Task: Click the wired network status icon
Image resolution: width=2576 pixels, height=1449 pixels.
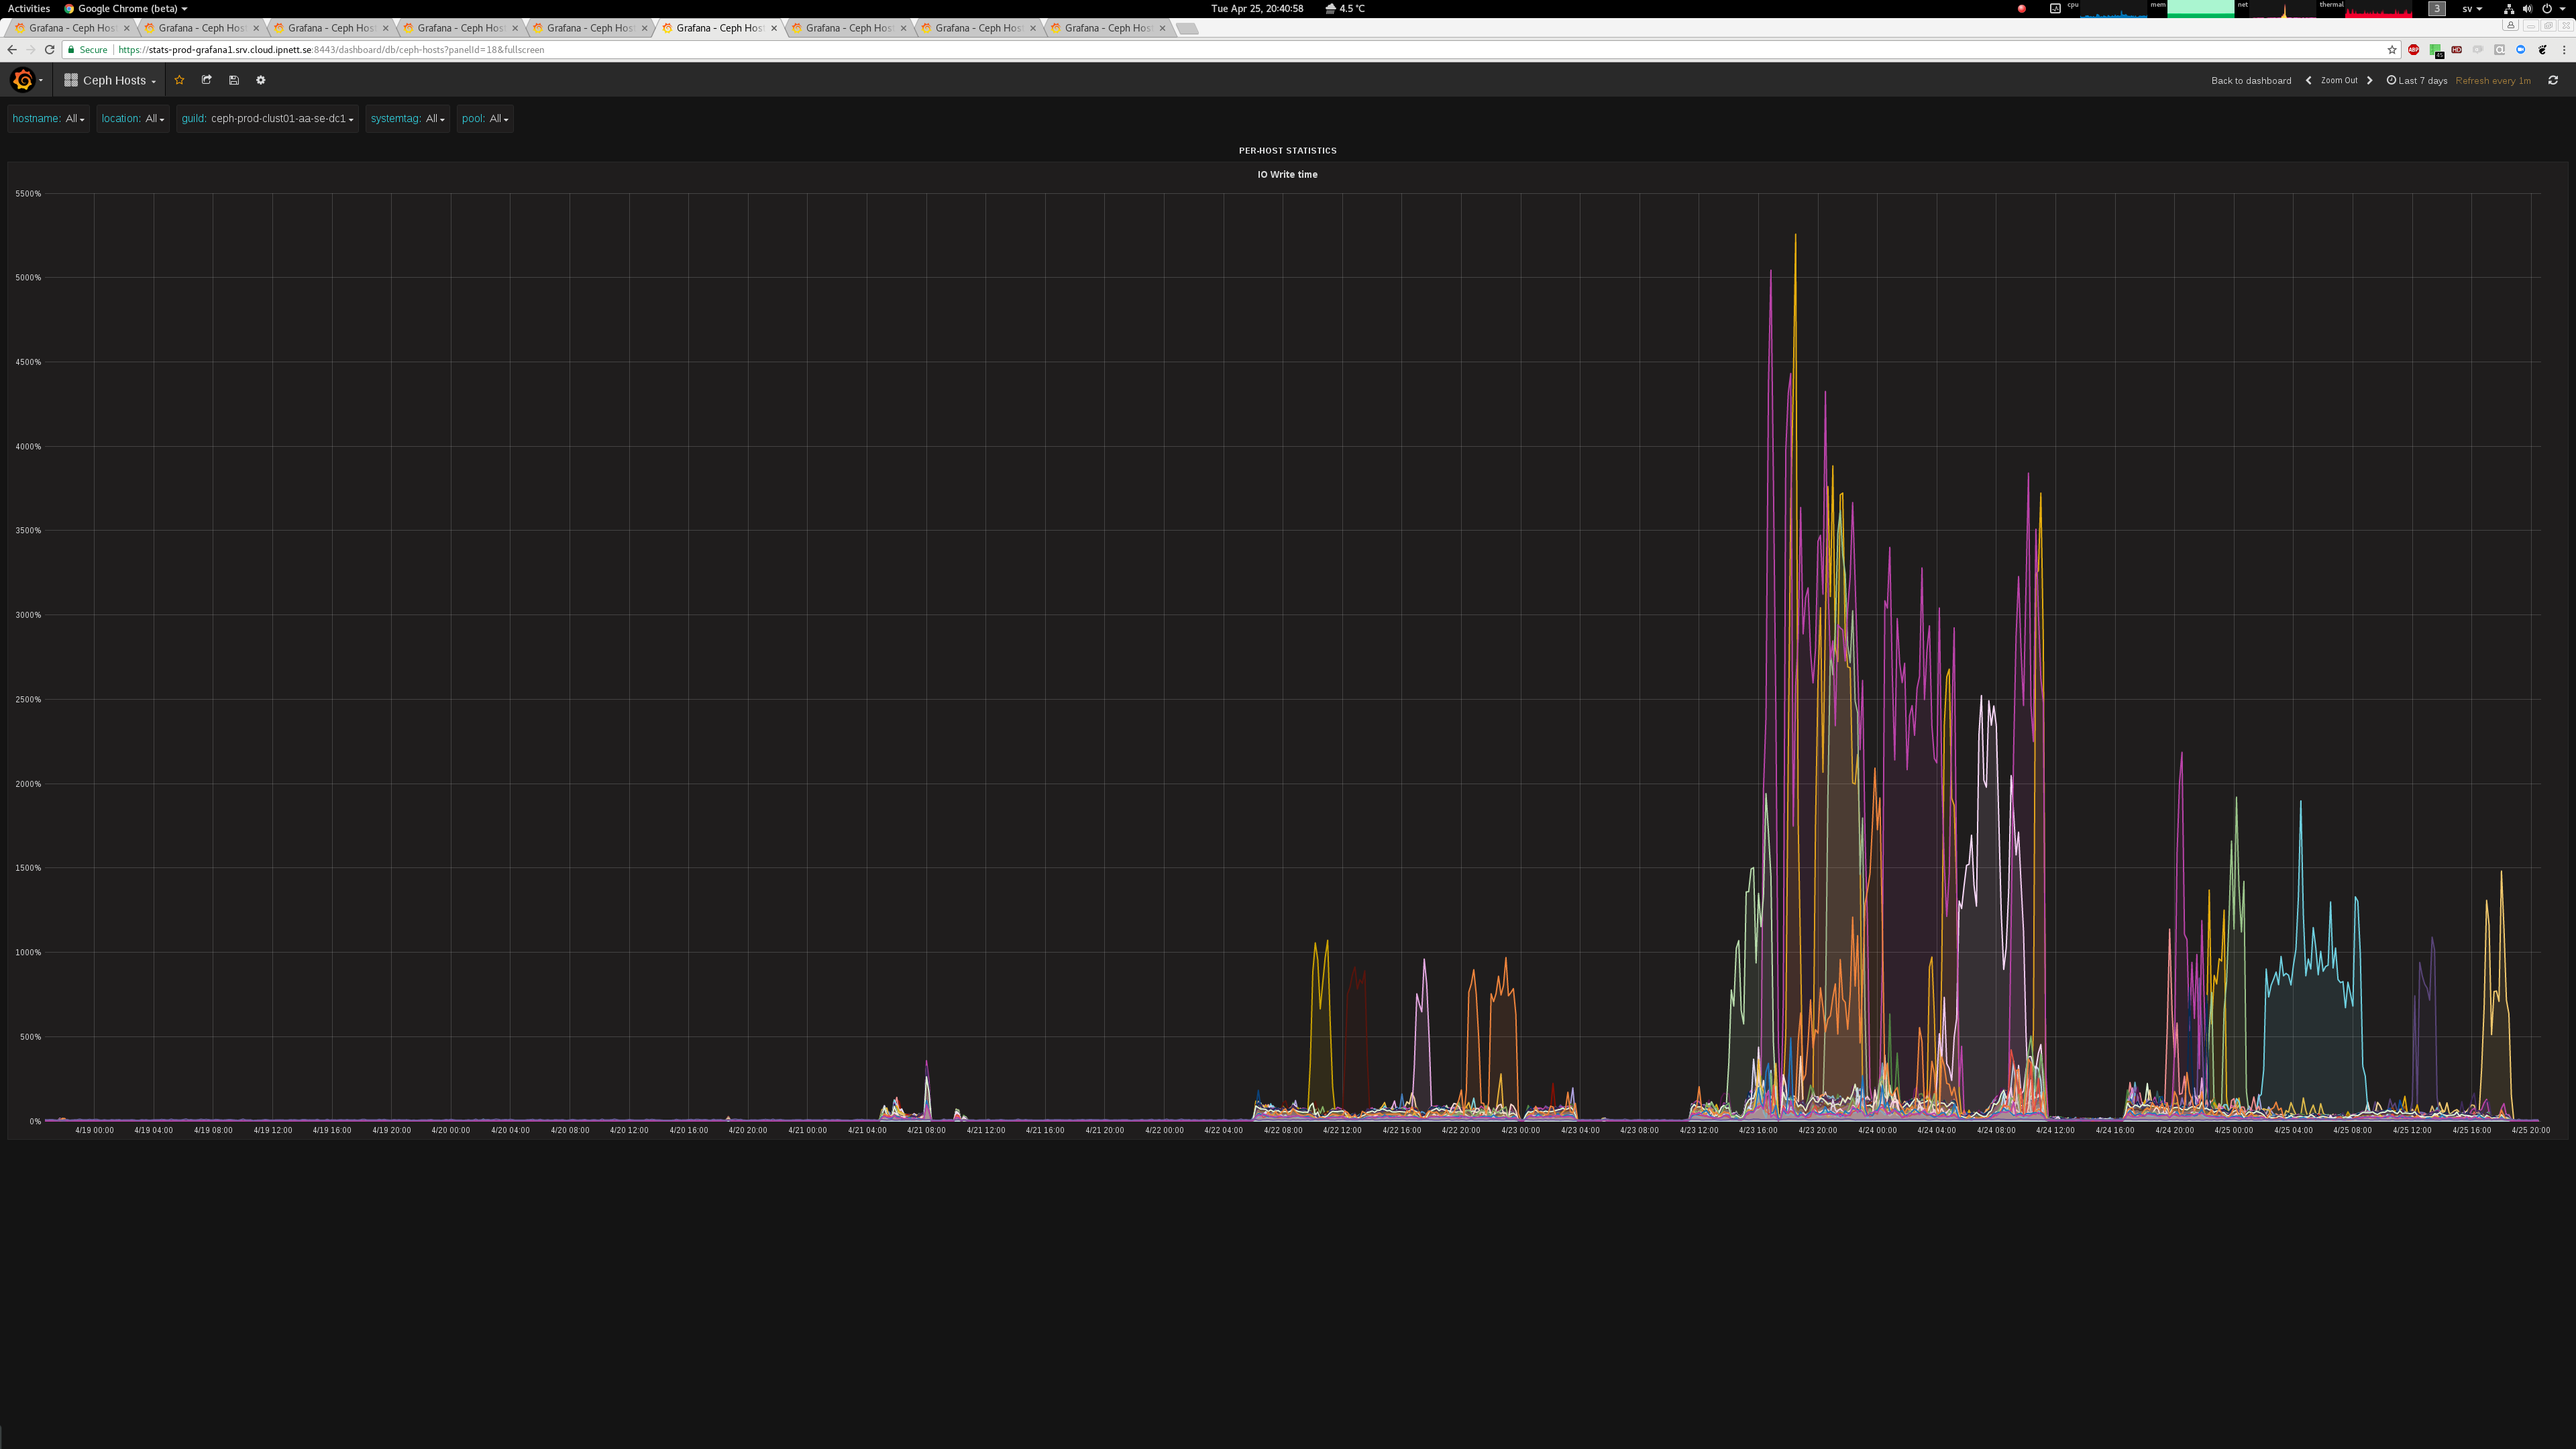Action: pyautogui.click(x=2508, y=8)
